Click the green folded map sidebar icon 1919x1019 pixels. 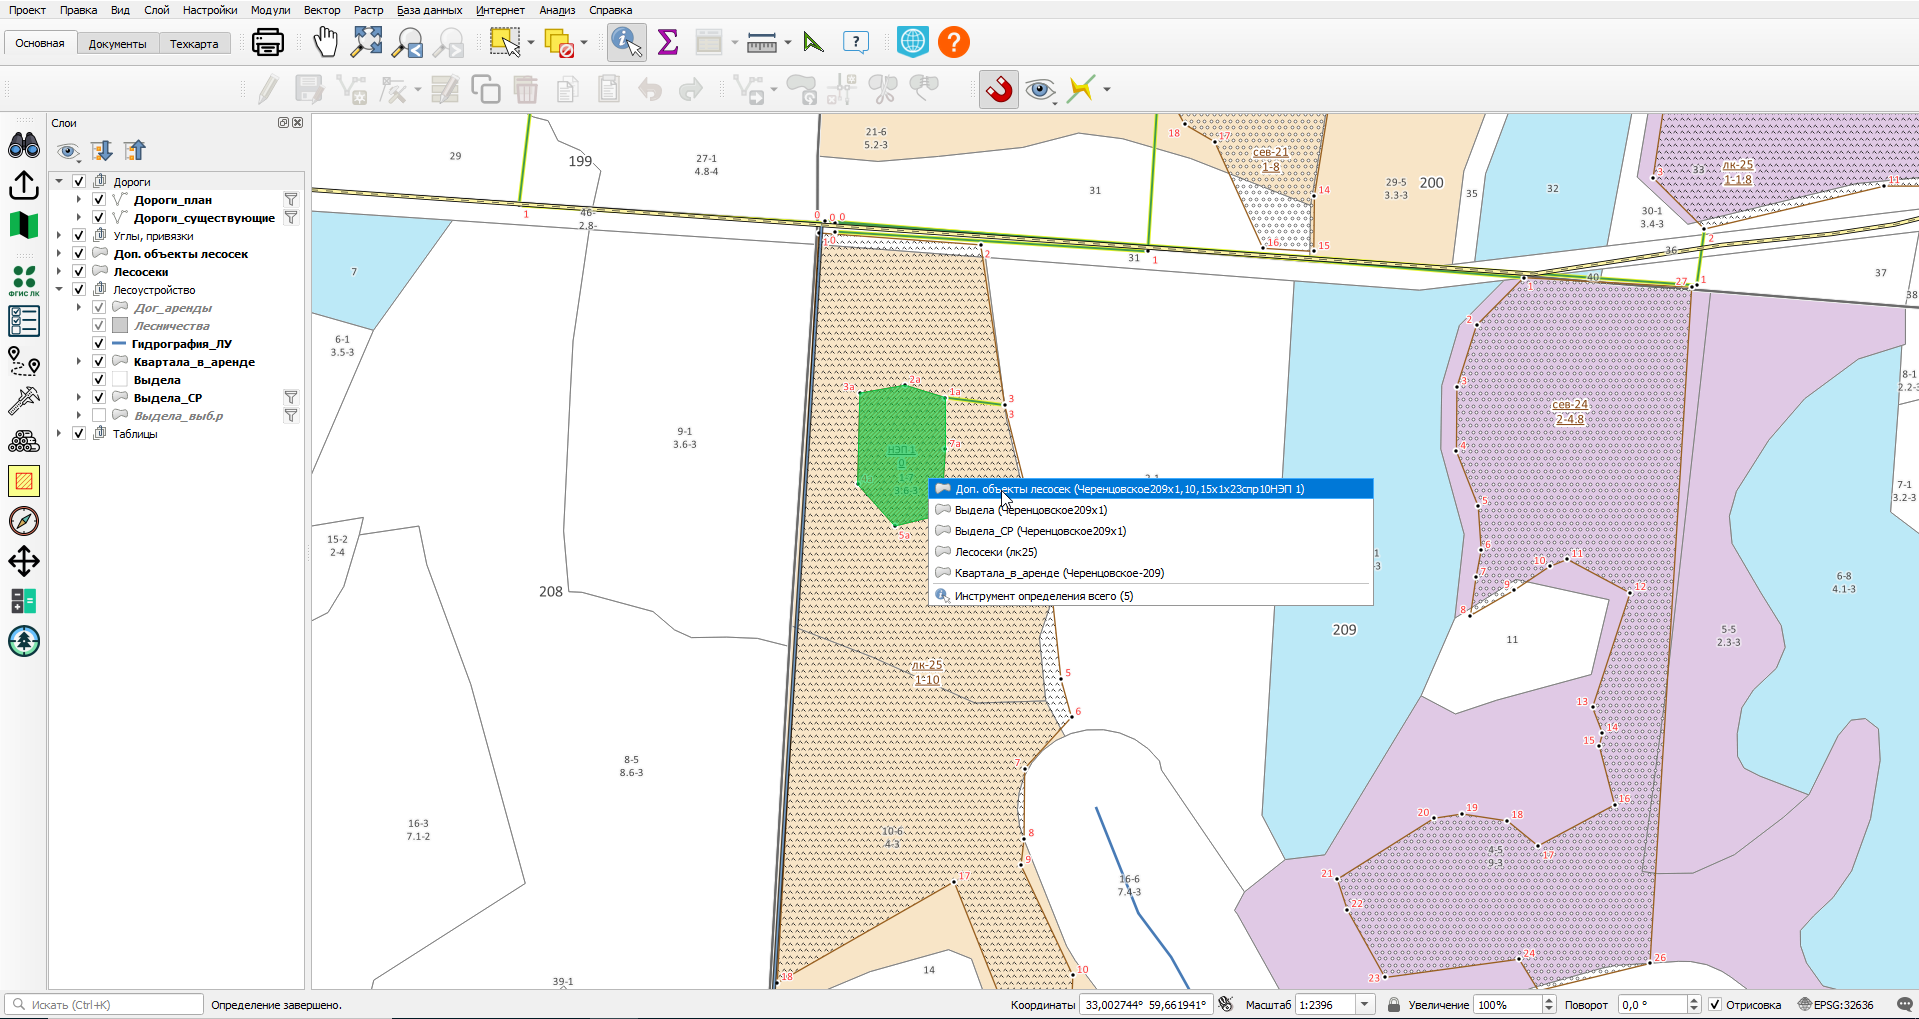point(24,225)
